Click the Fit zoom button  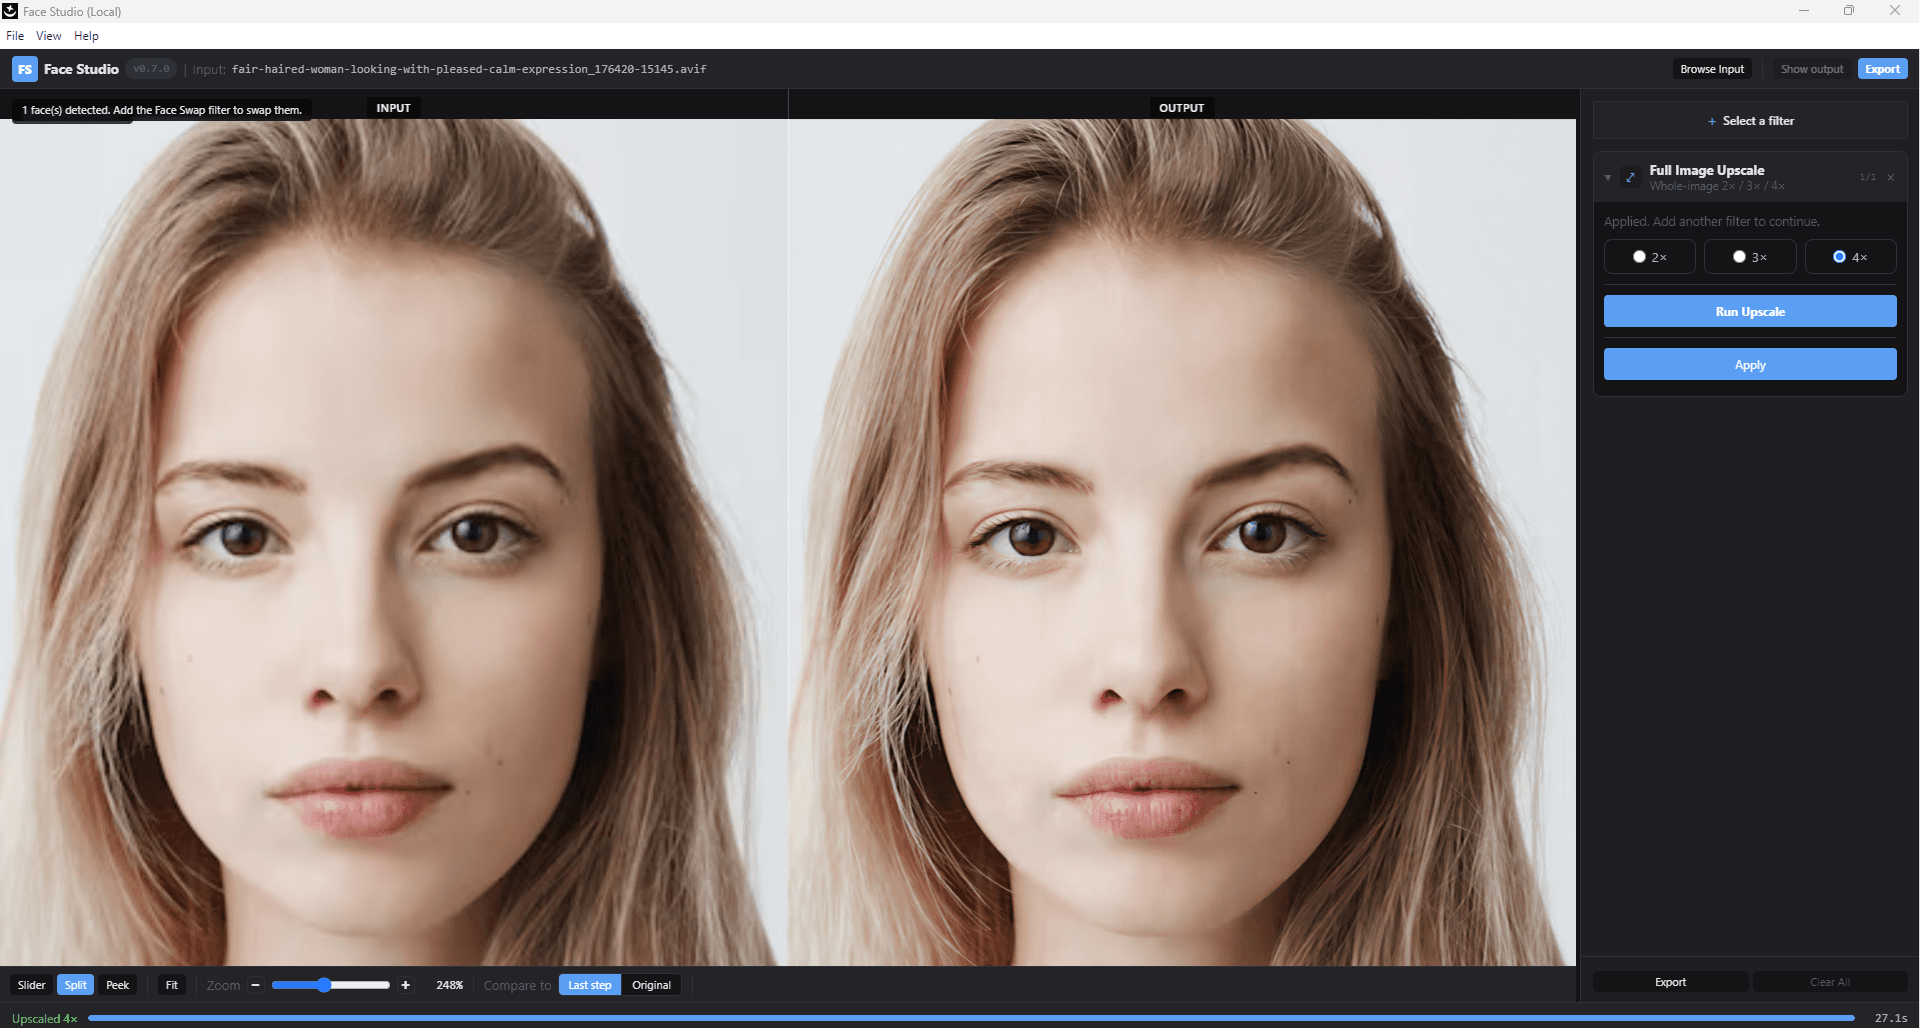tap(172, 985)
